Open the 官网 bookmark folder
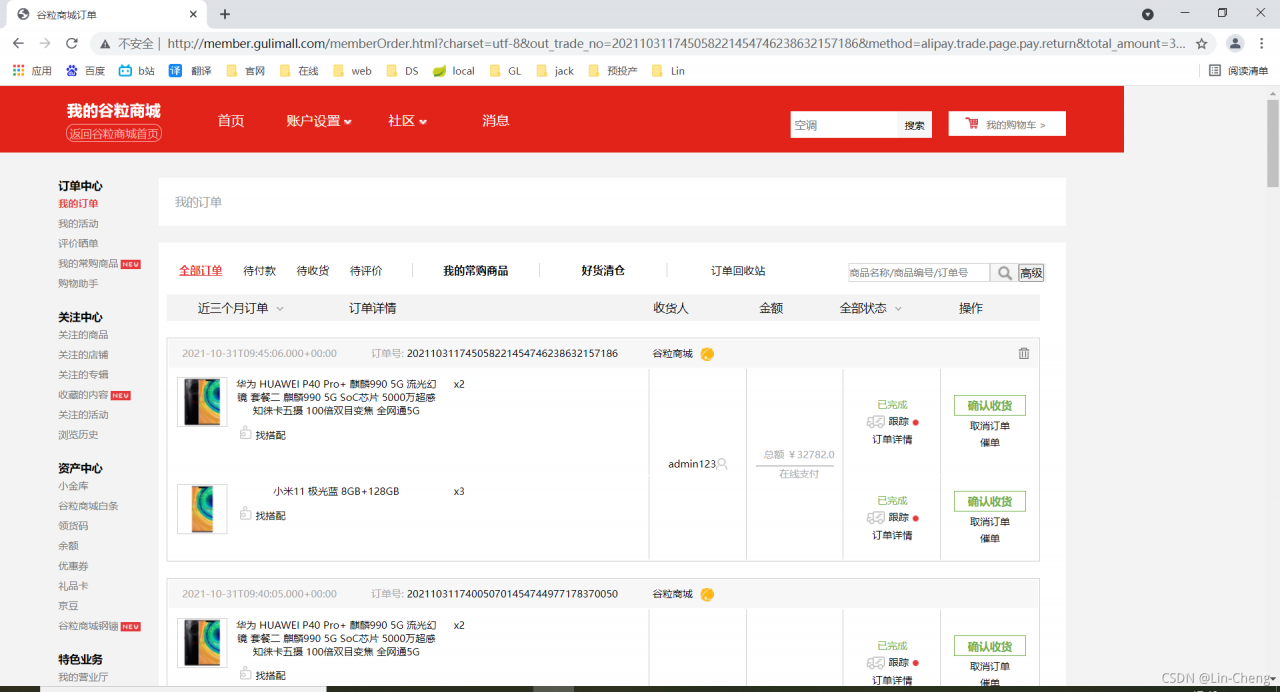Viewport: 1280px width, 692px height. pyautogui.click(x=245, y=71)
